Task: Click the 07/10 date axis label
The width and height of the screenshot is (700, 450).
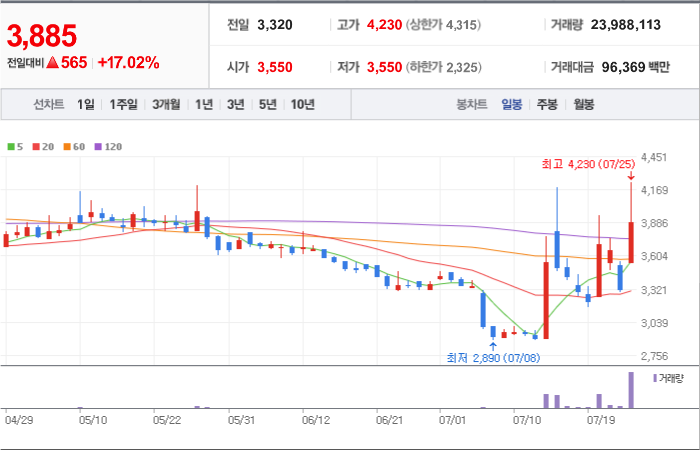Action: pyautogui.click(x=527, y=420)
